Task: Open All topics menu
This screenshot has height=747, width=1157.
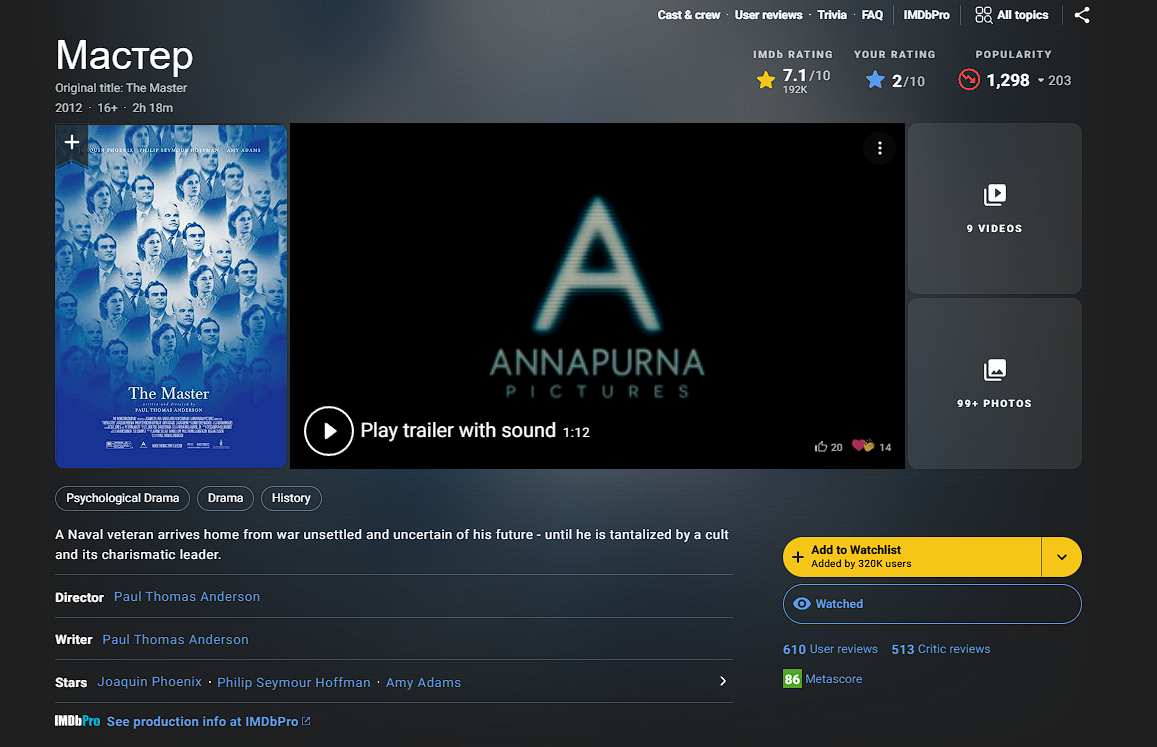Action: click(x=1012, y=15)
